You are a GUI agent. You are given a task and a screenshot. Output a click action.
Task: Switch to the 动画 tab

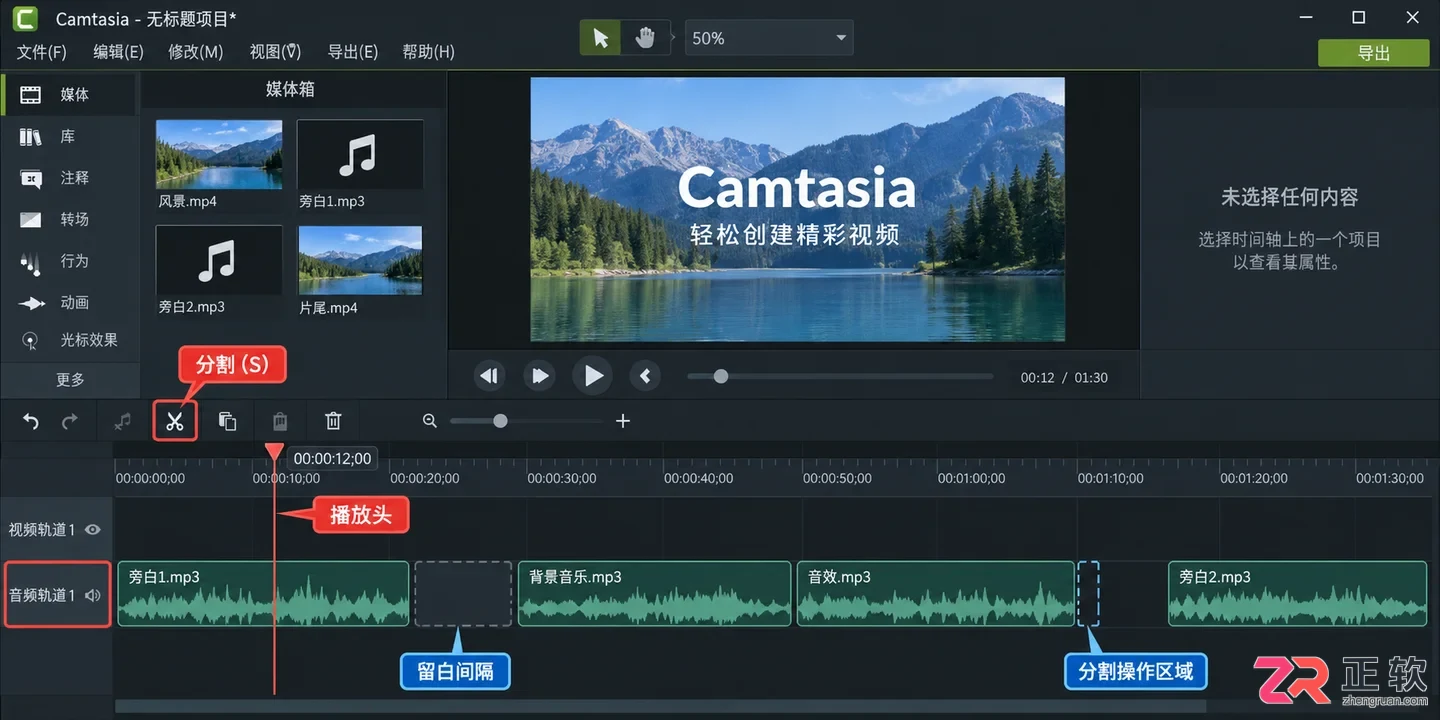point(70,302)
